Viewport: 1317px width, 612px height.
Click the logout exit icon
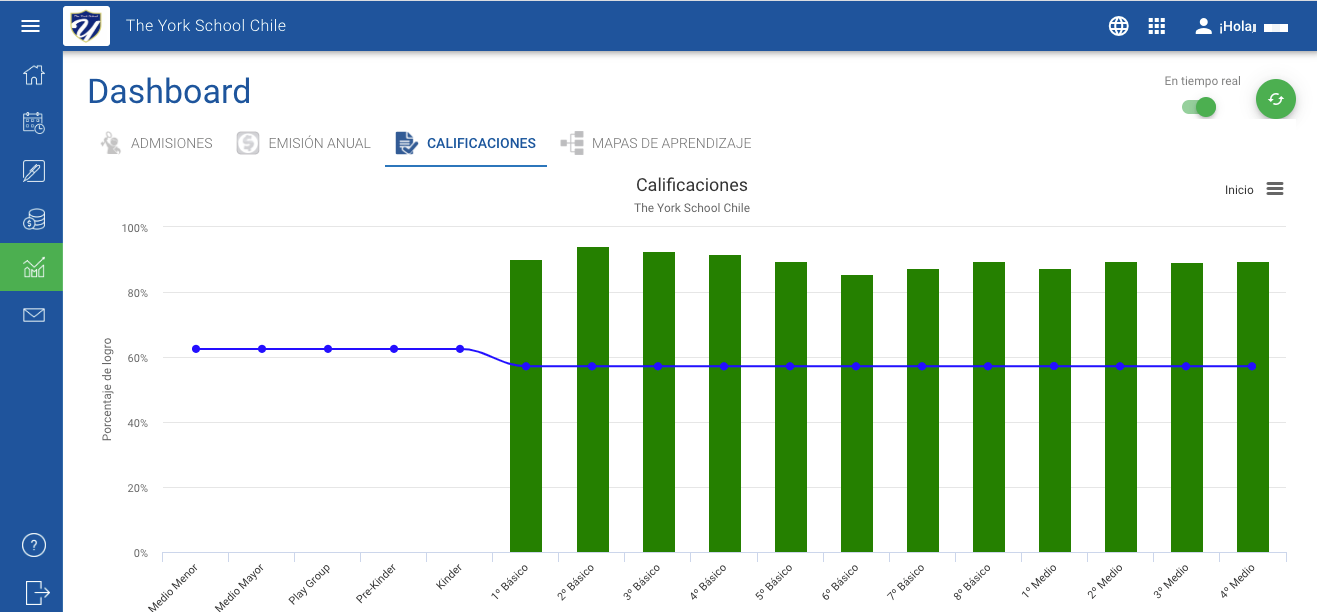pyautogui.click(x=35, y=591)
